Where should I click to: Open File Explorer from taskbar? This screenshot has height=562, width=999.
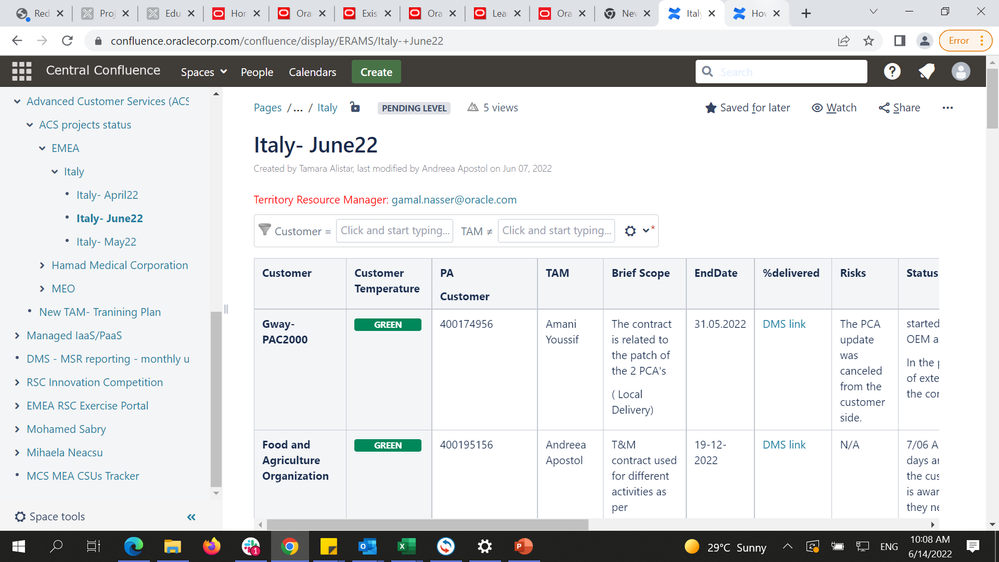click(x=172, y=547)
